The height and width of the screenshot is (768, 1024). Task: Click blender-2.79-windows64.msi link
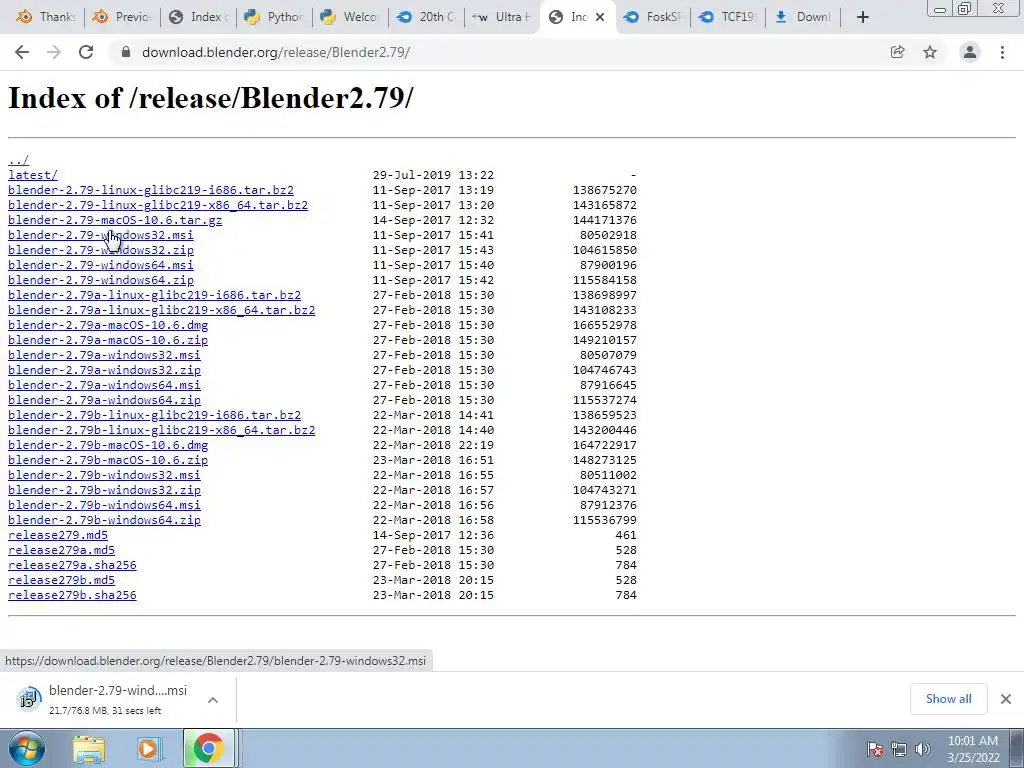(x=101, y=265)
